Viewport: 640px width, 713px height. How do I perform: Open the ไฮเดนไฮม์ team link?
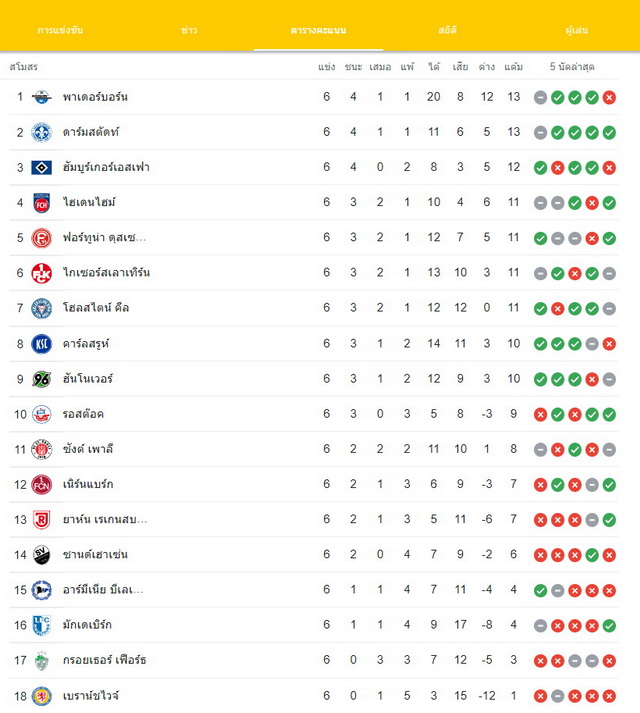tap(89, 202)
